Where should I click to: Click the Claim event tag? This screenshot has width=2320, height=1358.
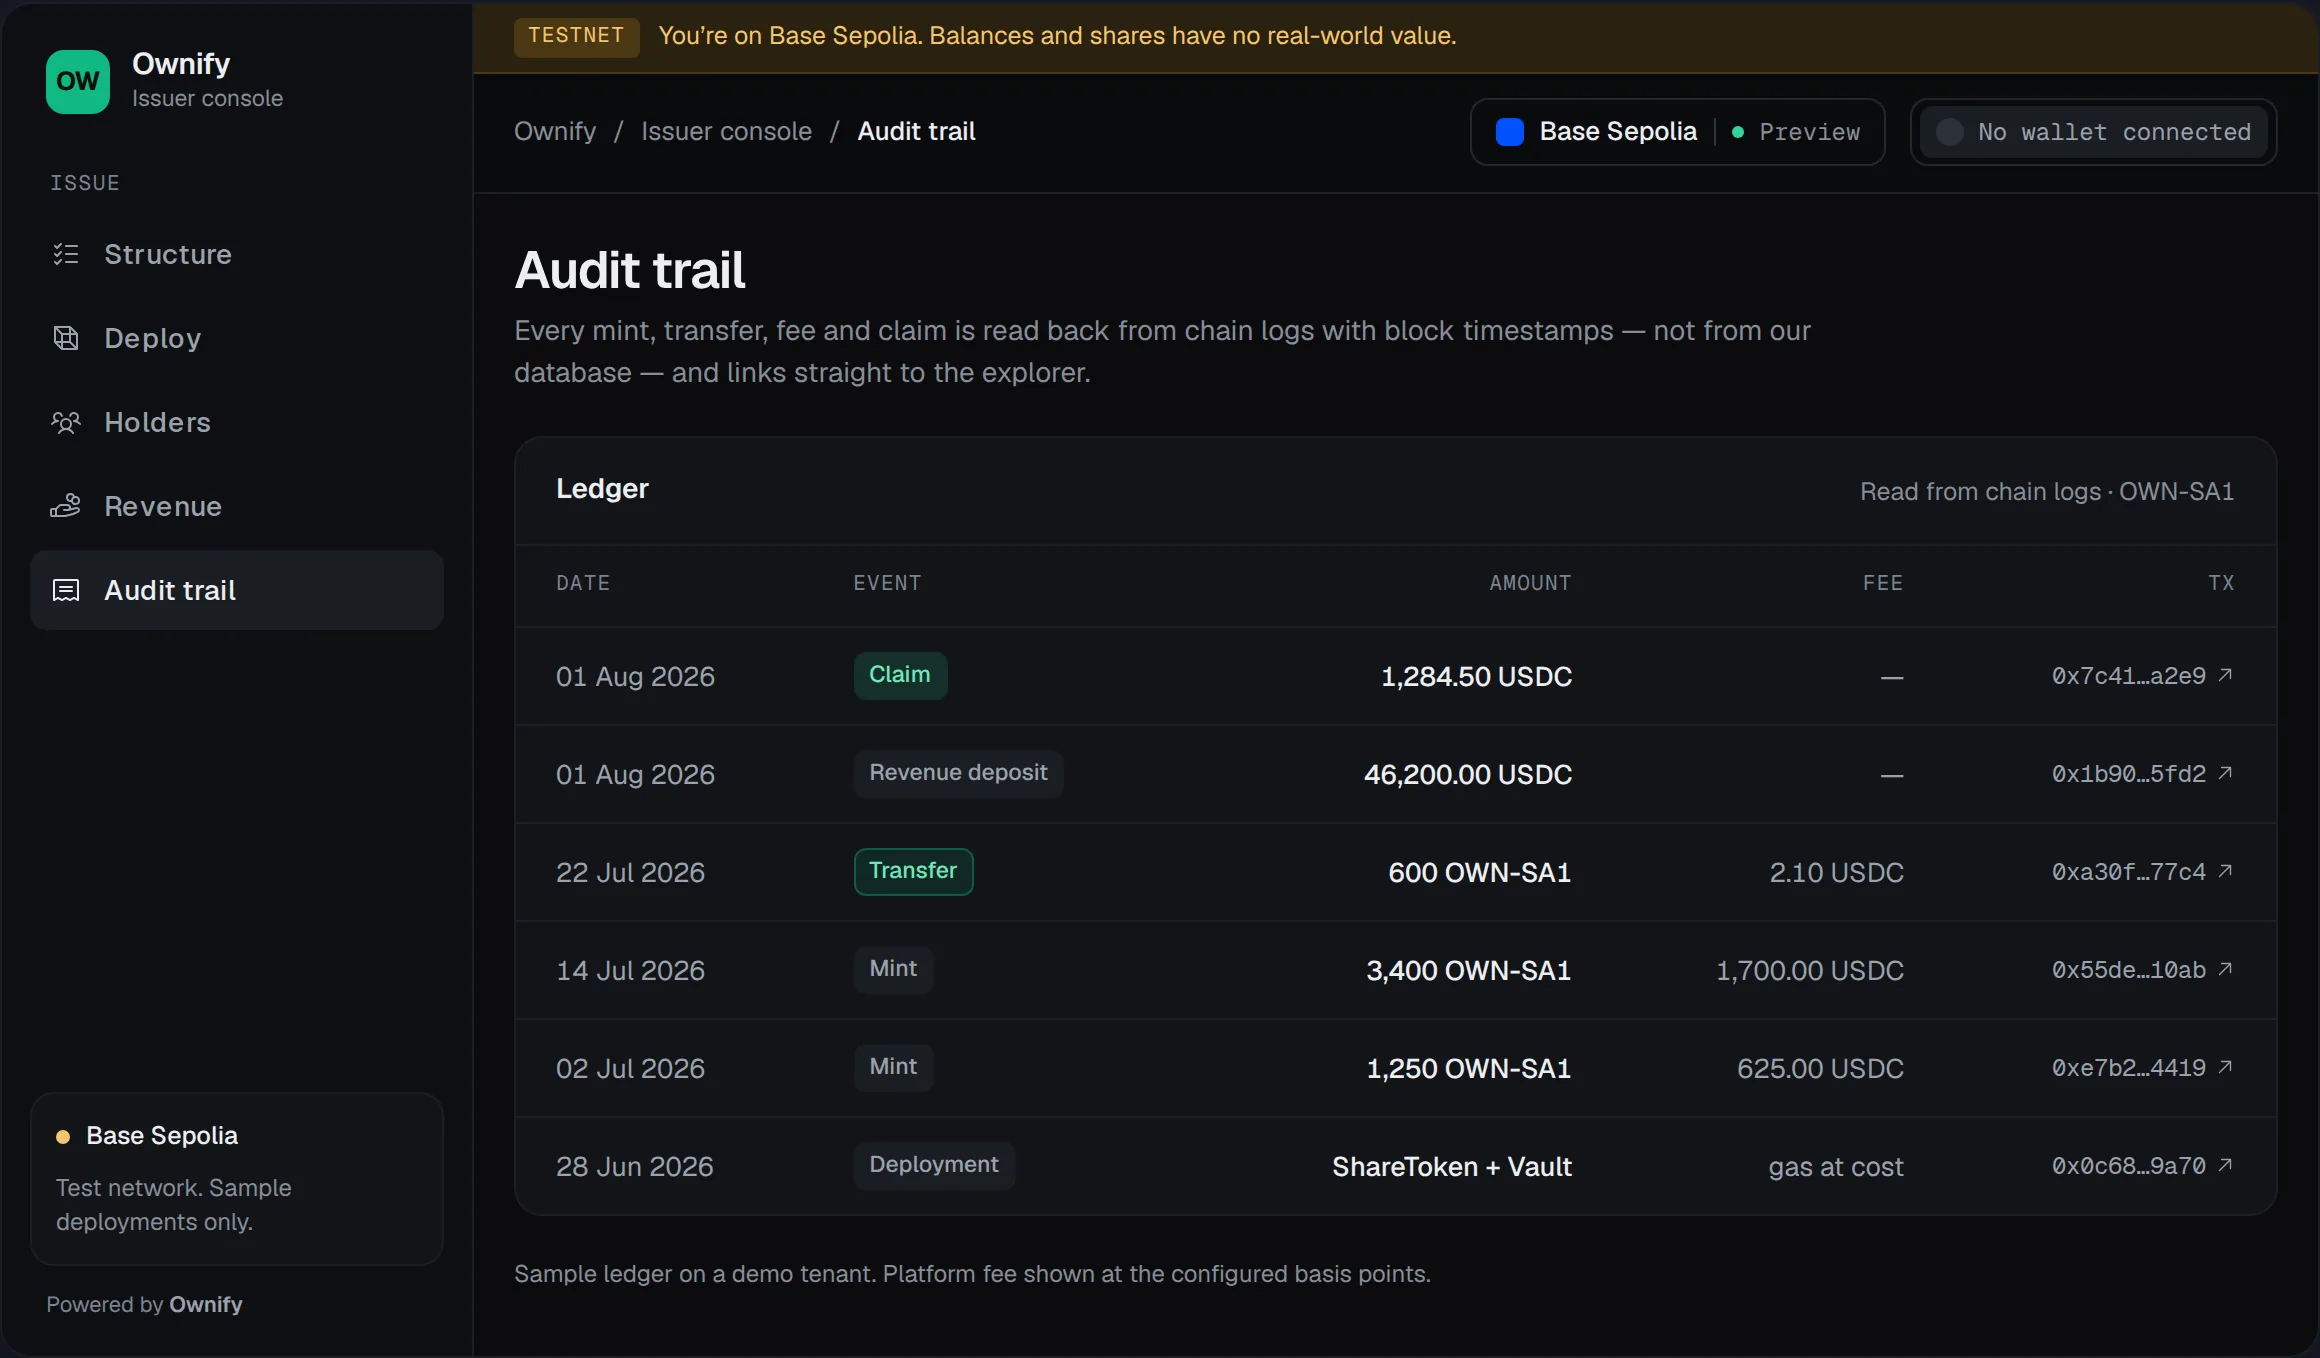(x=900, y=675)
